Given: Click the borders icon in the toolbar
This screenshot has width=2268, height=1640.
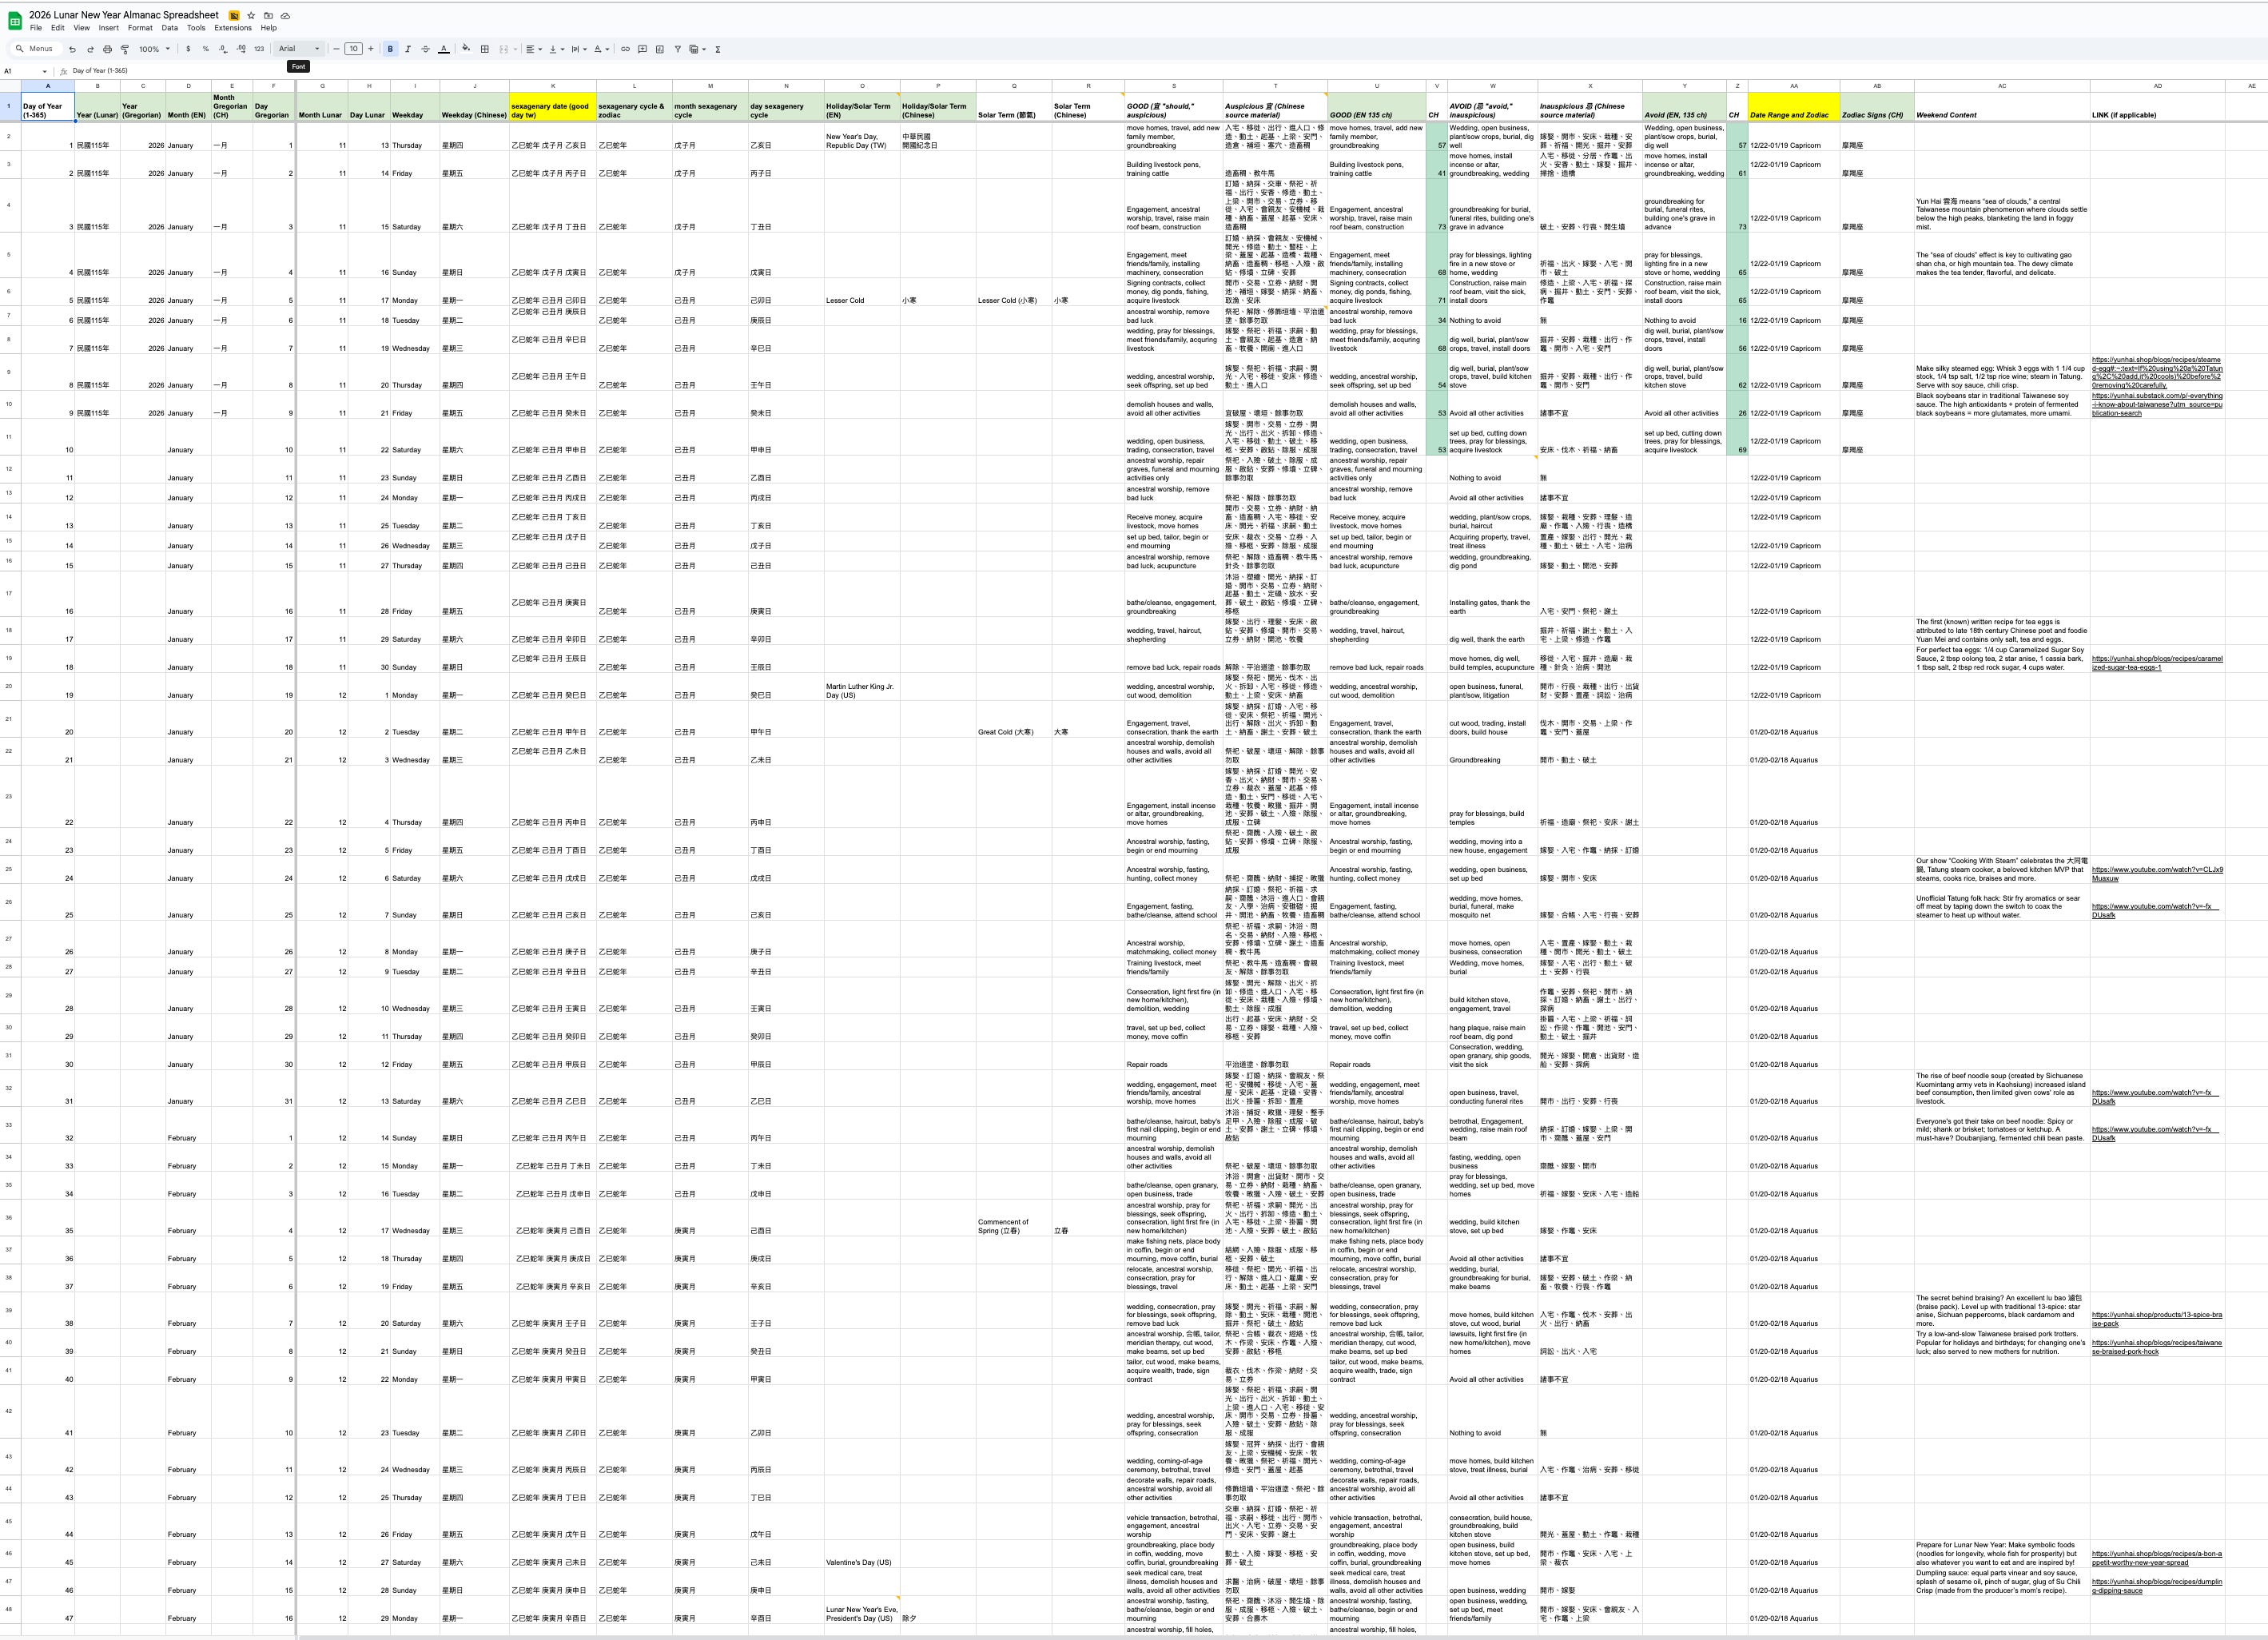Looking at the screenshot, I should coord(484,49).
